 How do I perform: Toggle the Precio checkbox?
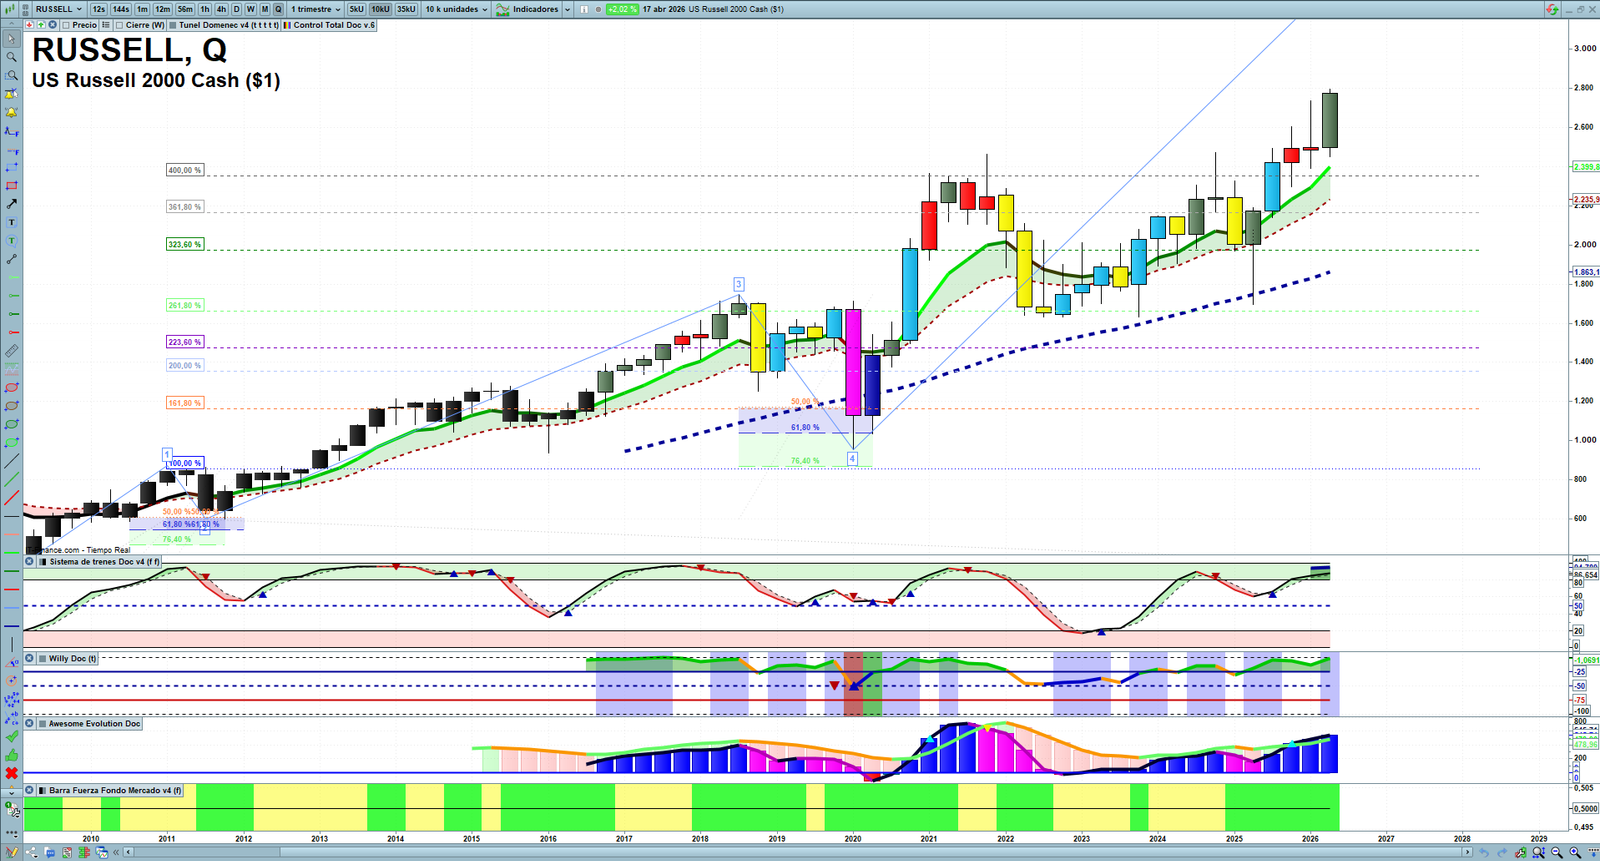(66, 25)
